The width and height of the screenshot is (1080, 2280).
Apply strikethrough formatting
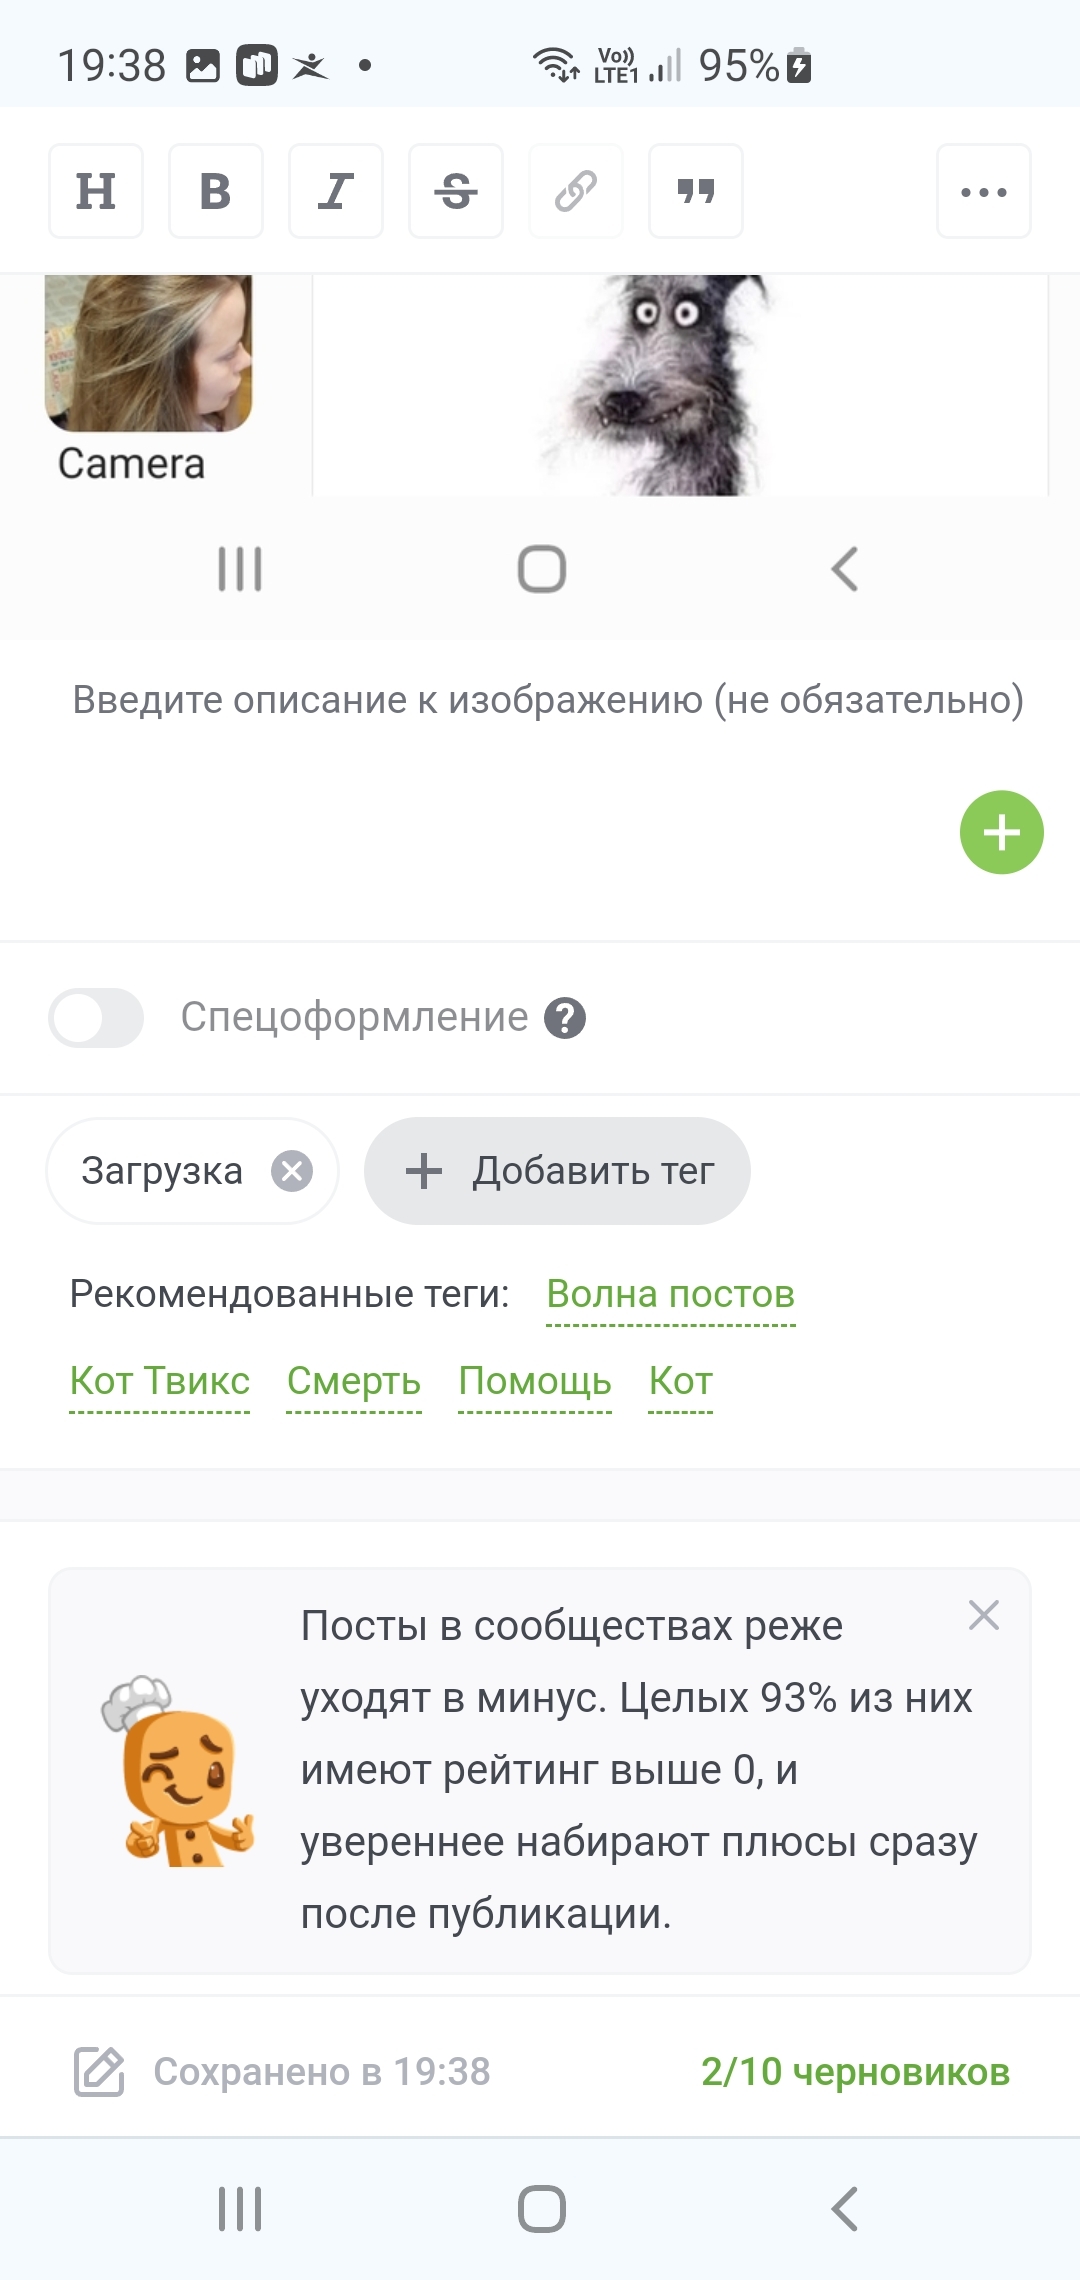point(456,191)
